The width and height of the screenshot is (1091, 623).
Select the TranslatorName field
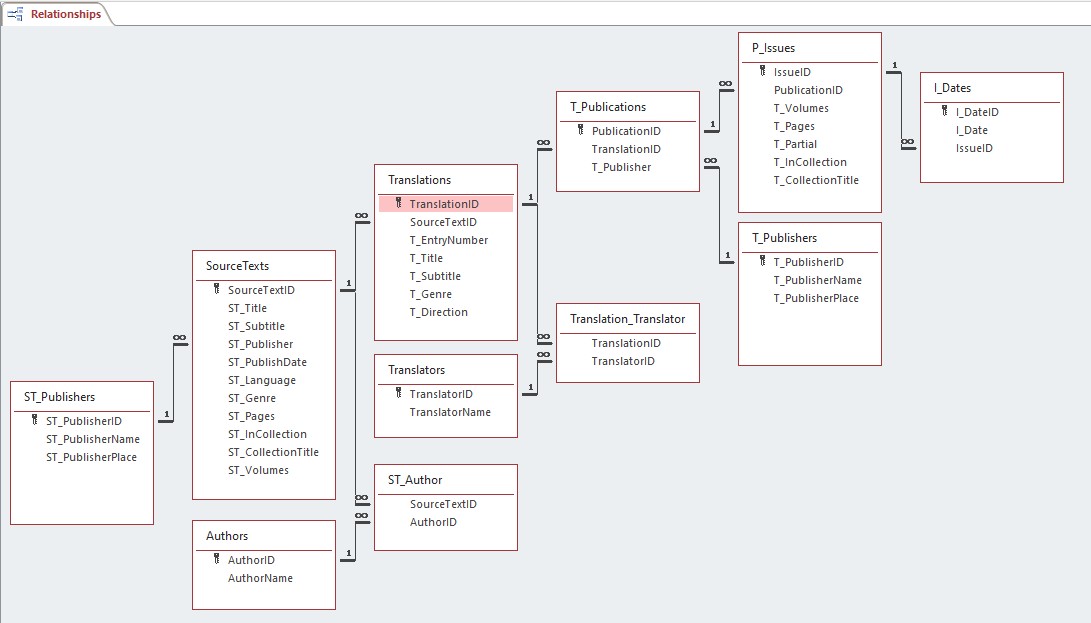tap(450, 412)
